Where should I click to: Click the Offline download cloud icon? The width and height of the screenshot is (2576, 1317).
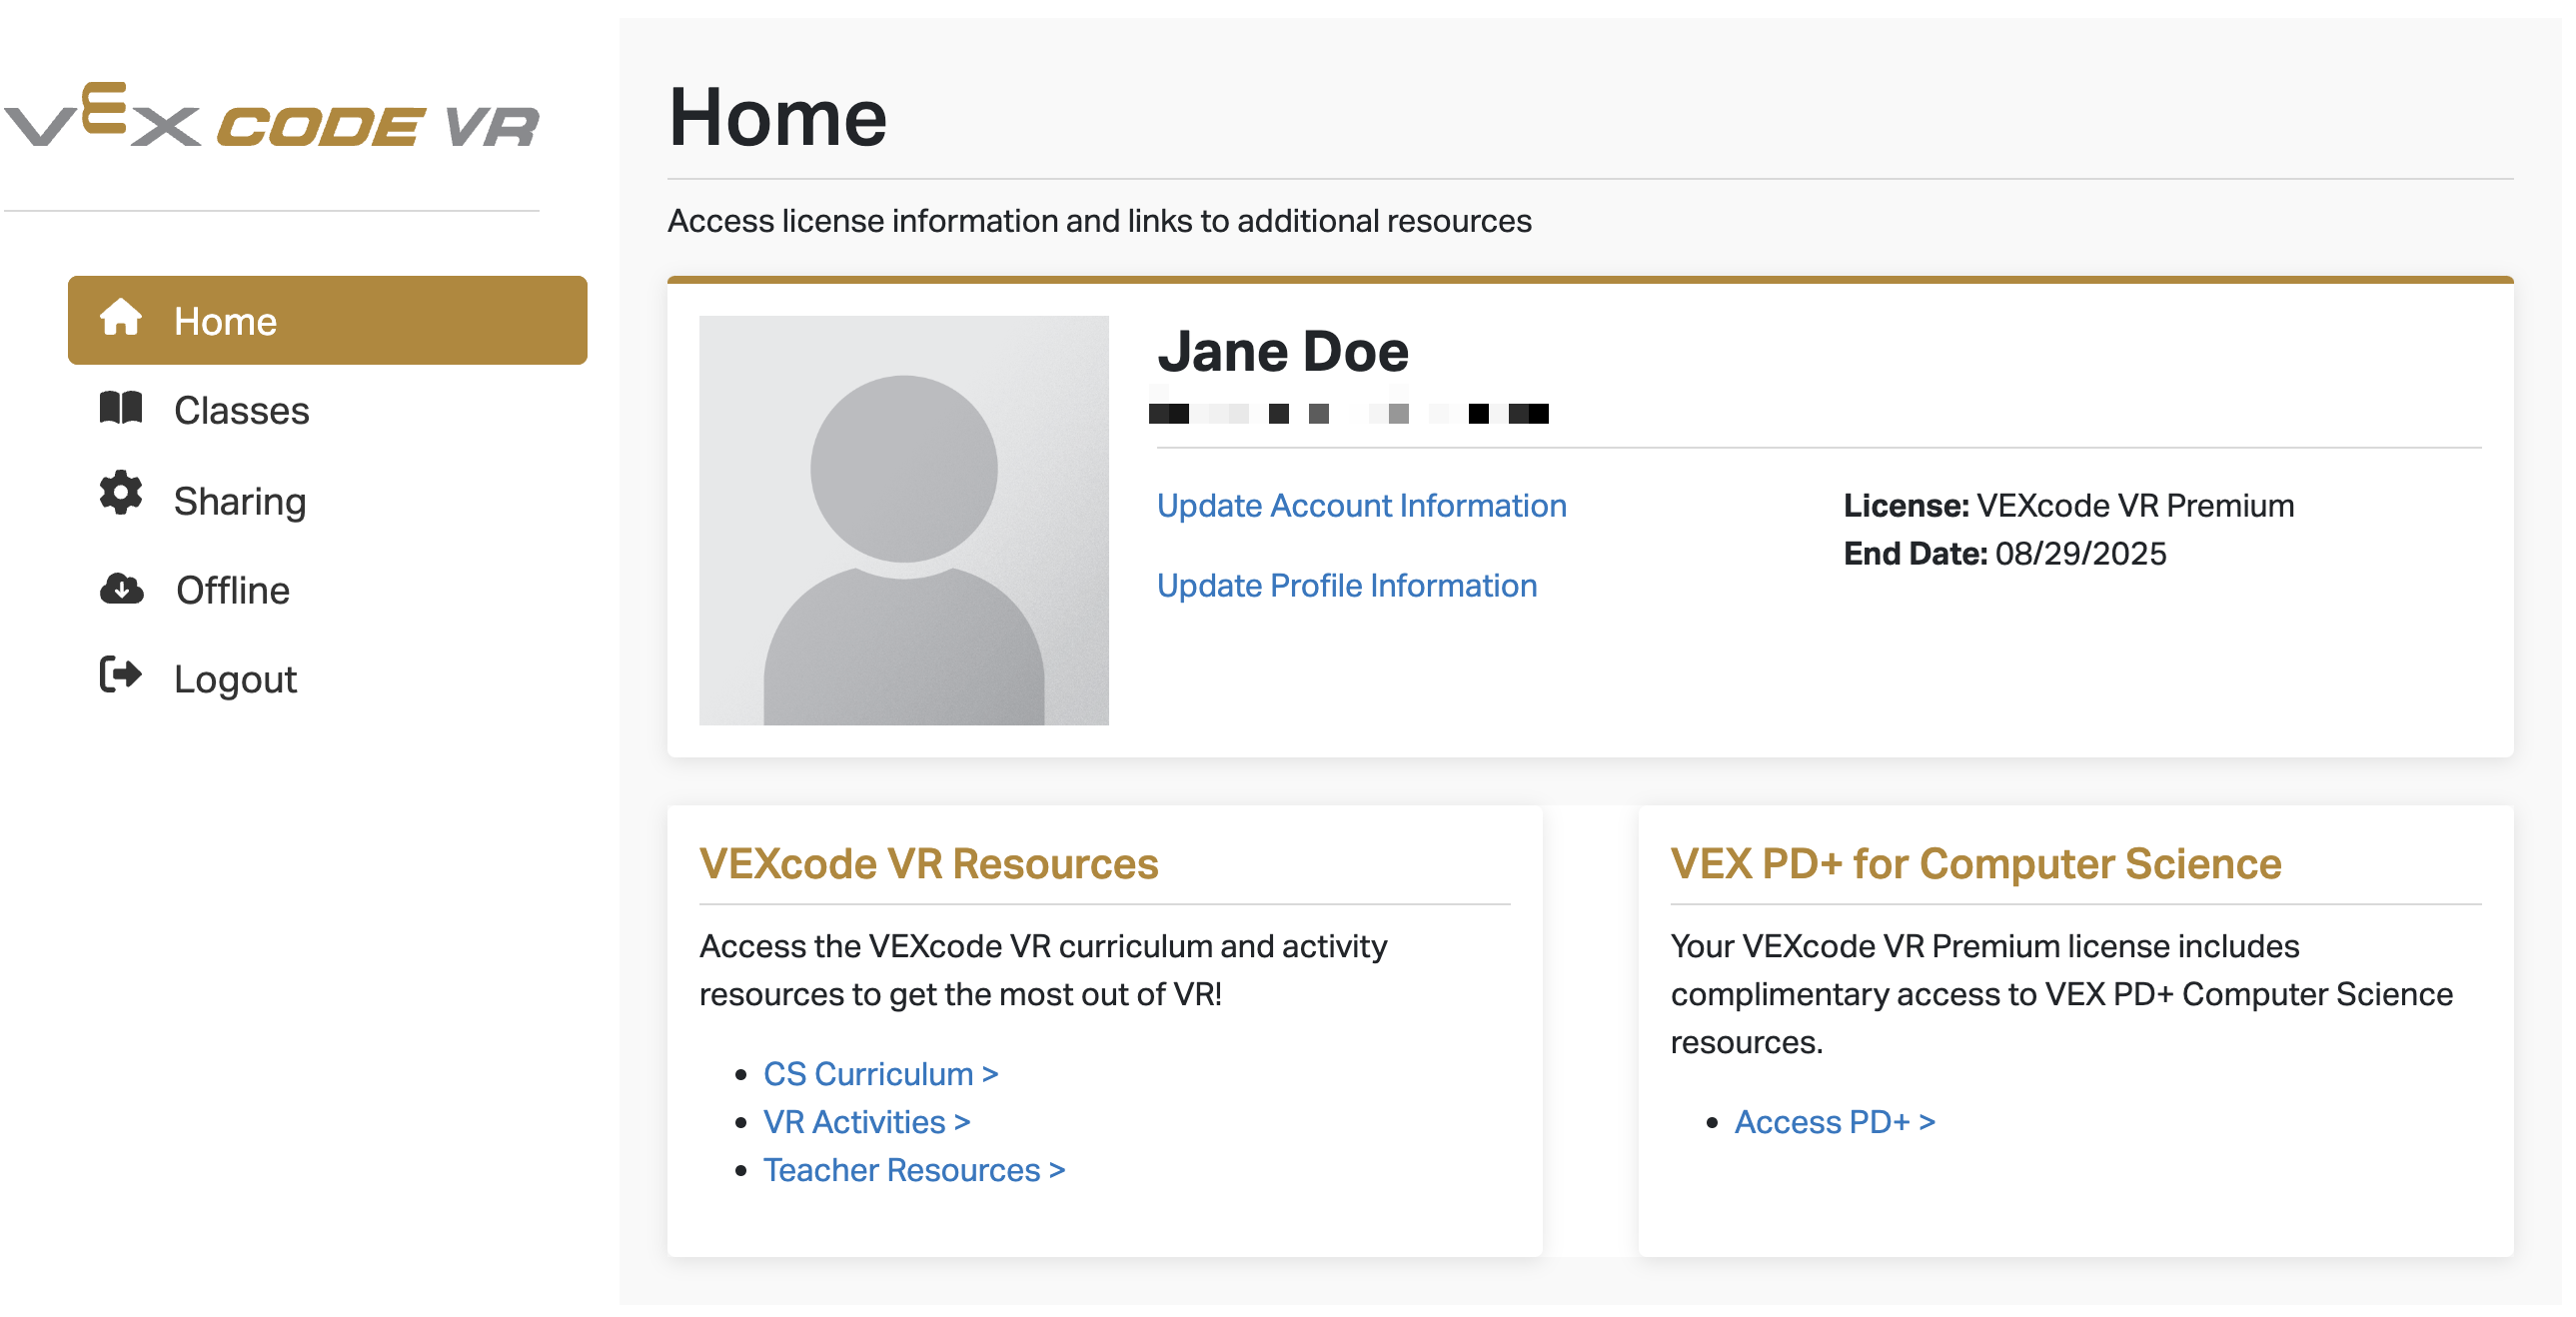tap(121, 588)
